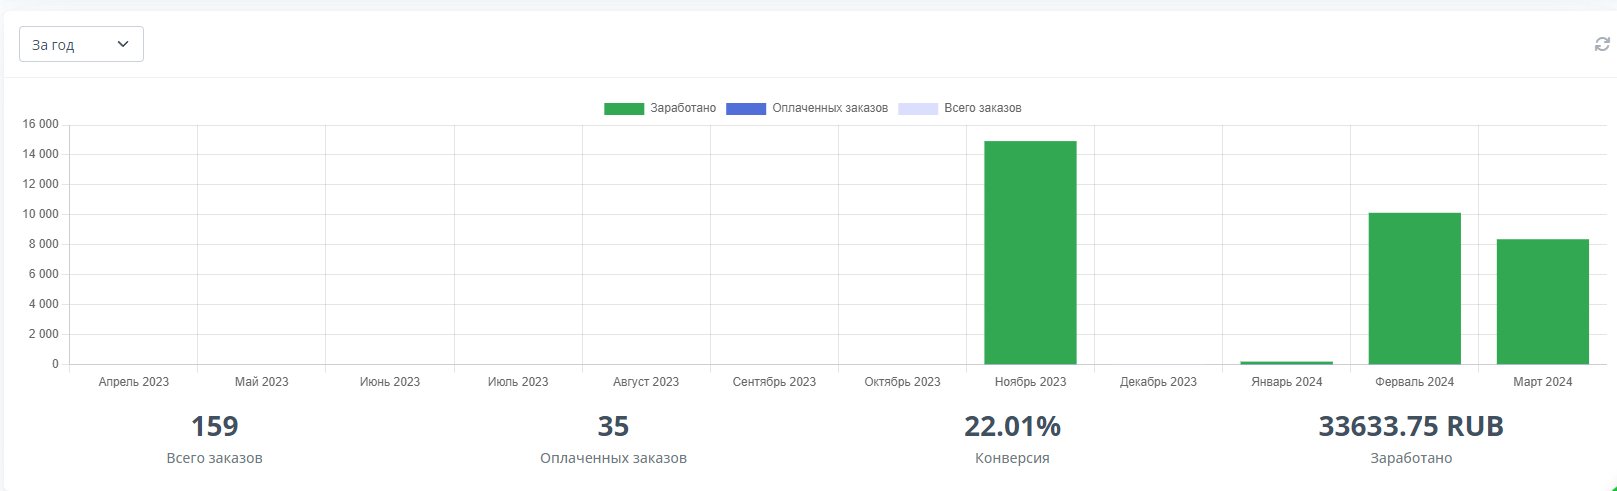
Task: Click the 'Конверсия' label
Action: [x=1012, y=458]
